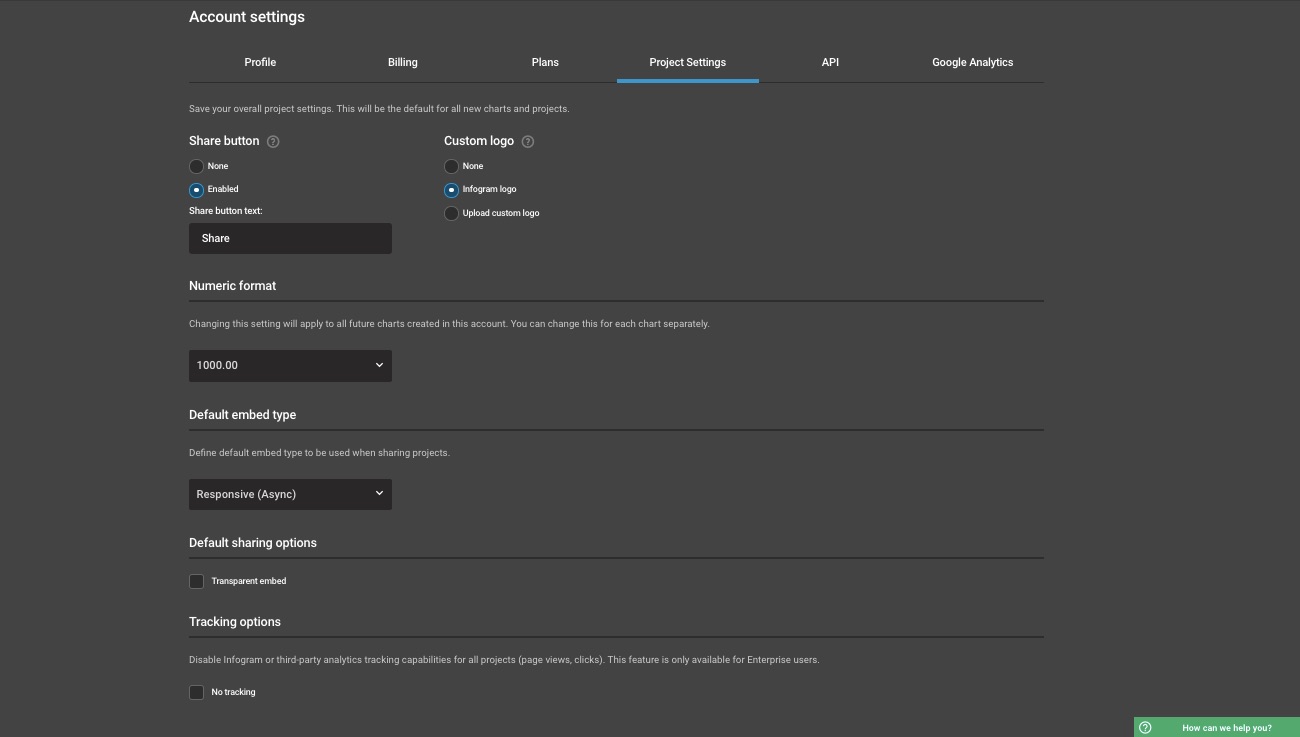Screen dimensions: 1300x737
Task: Click help icon next to Share button
Action: (x=273, y=142)
